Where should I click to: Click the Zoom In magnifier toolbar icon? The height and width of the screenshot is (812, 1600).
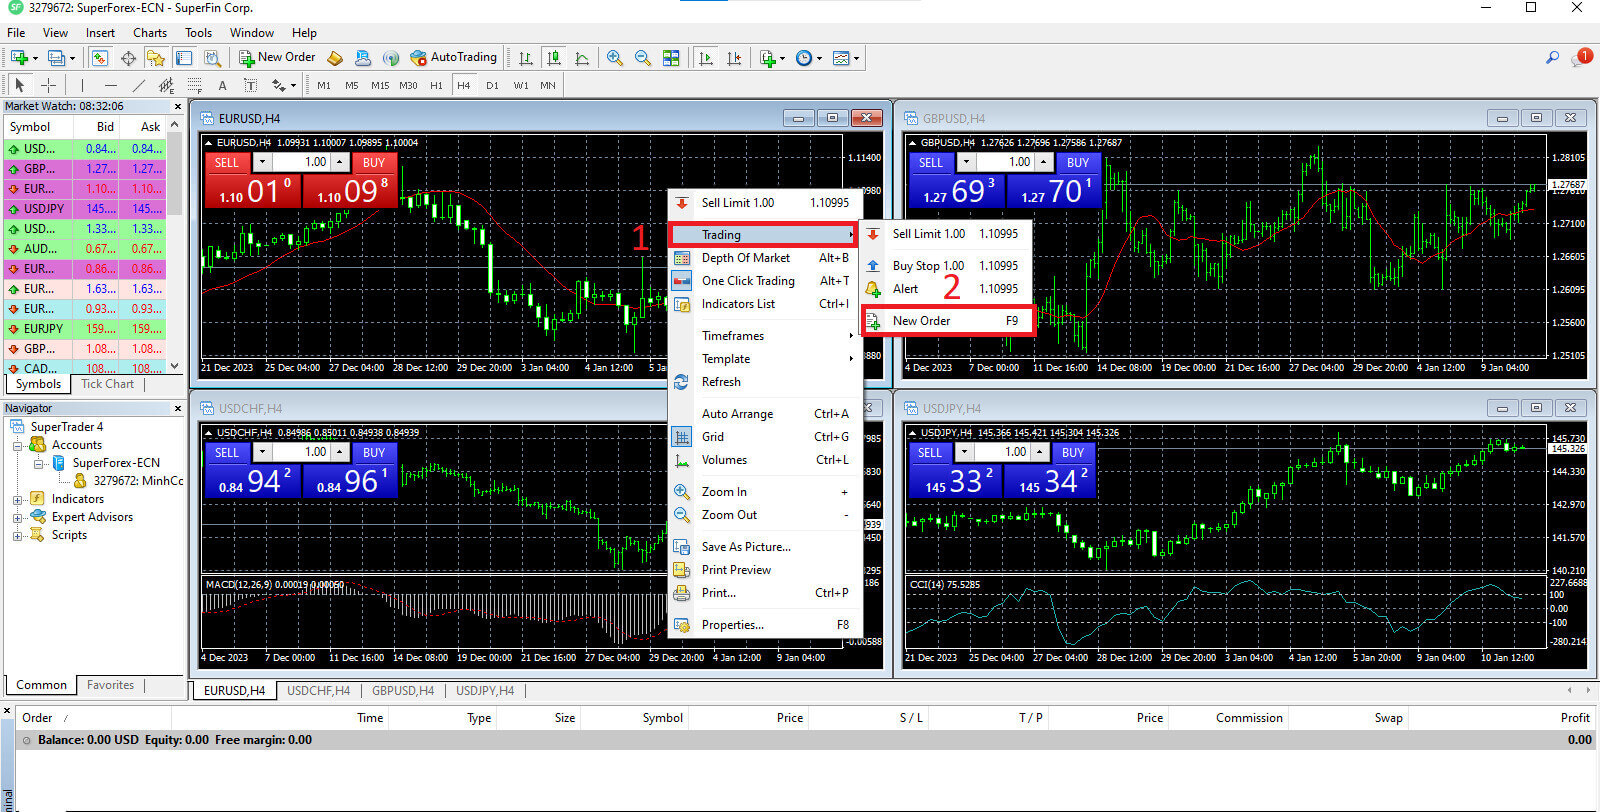pos(615,58)
